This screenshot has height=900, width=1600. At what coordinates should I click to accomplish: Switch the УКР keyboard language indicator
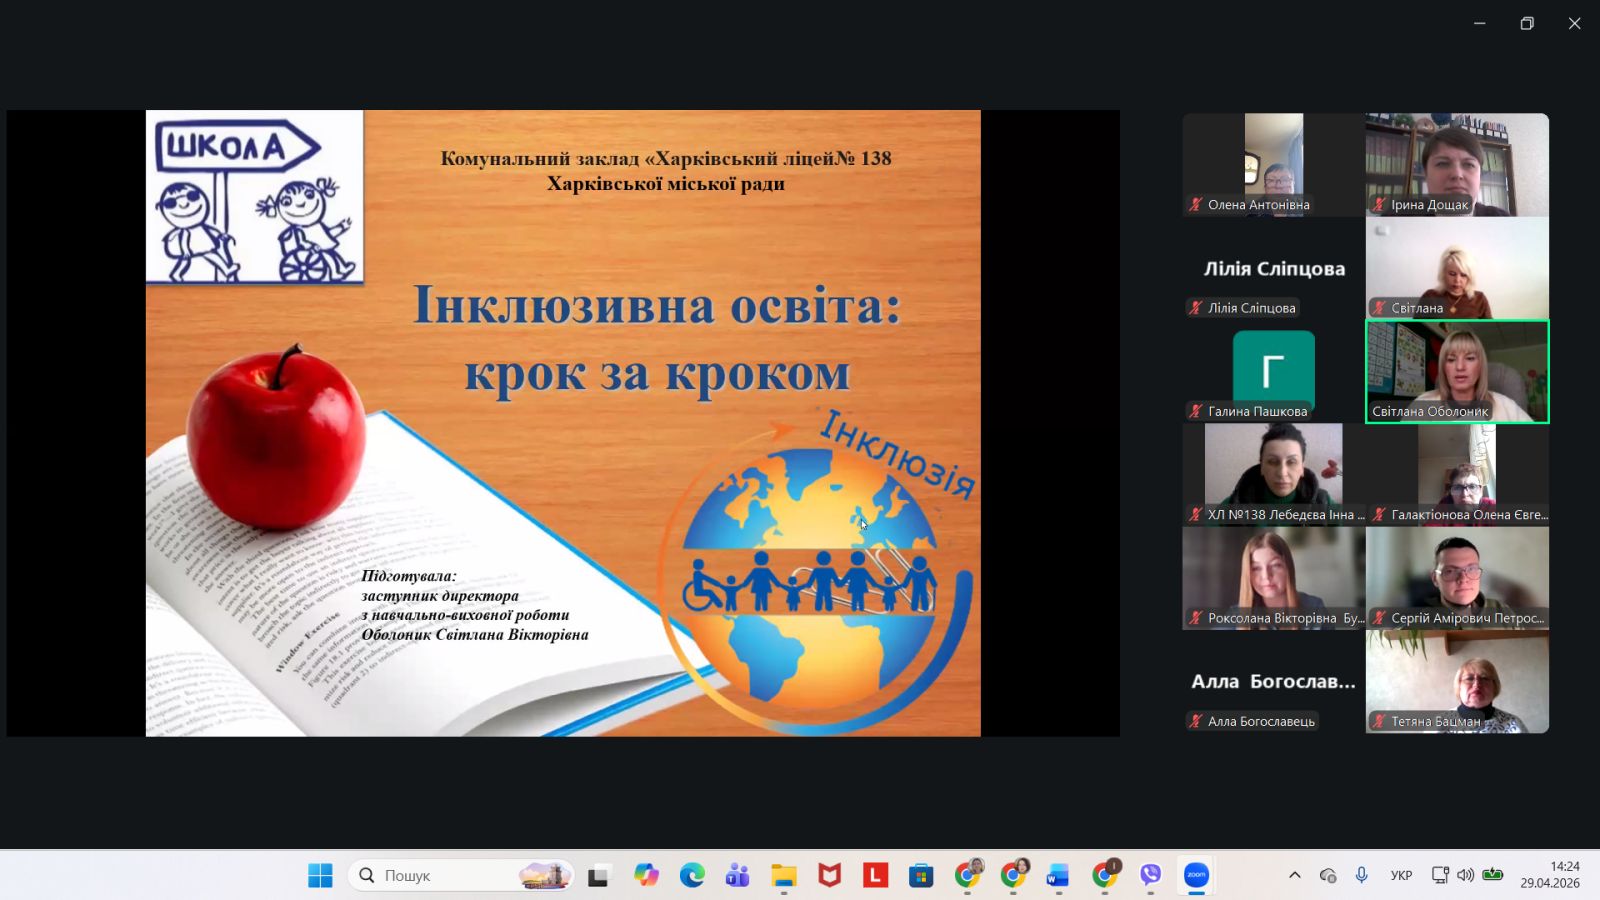[x=1401, y=875]
